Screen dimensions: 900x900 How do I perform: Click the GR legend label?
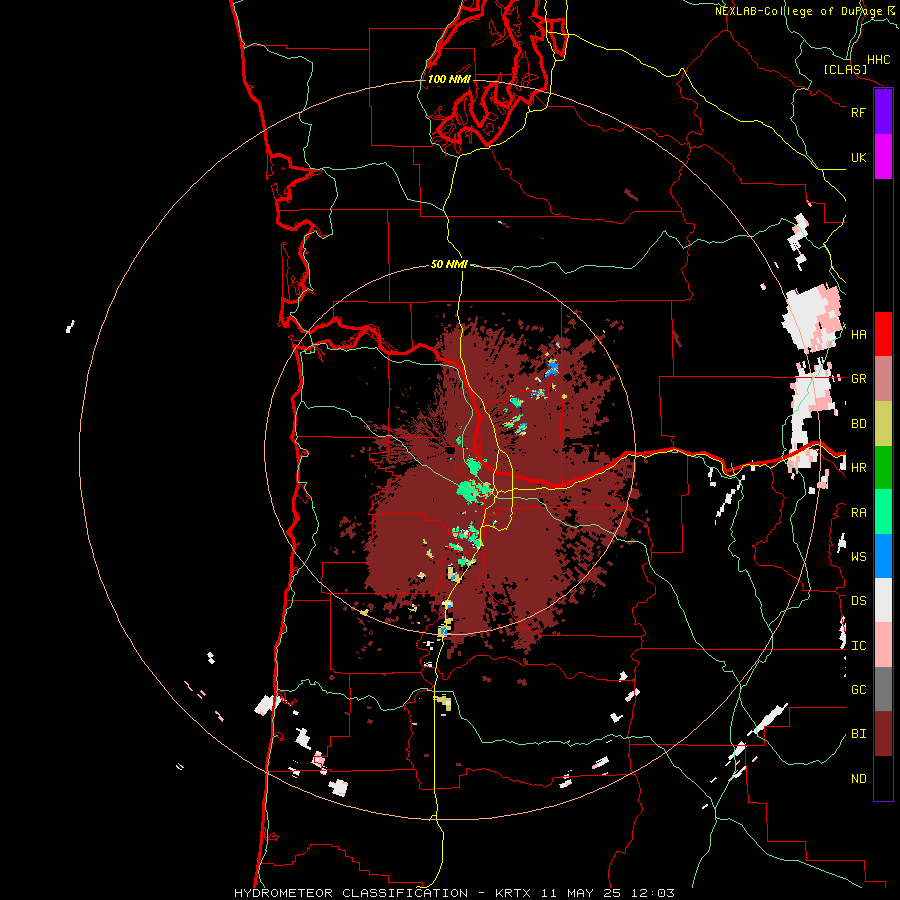pyautogui.click(x=858, y=379)
